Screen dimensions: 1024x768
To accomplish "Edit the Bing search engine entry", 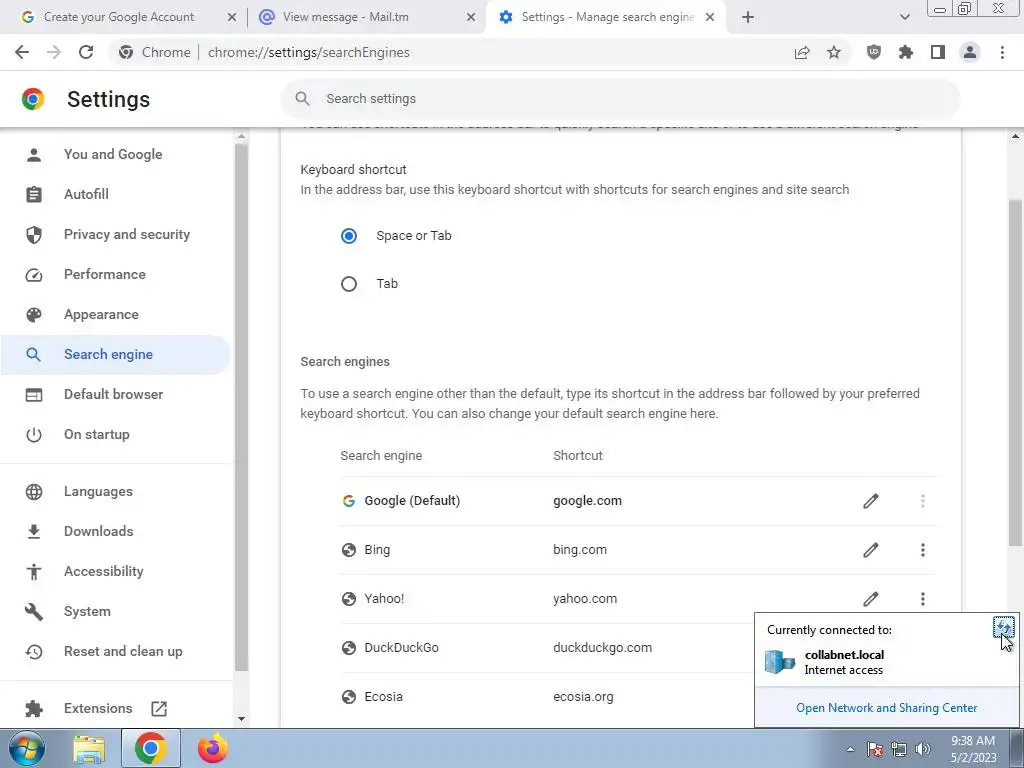I will point(871,550).
